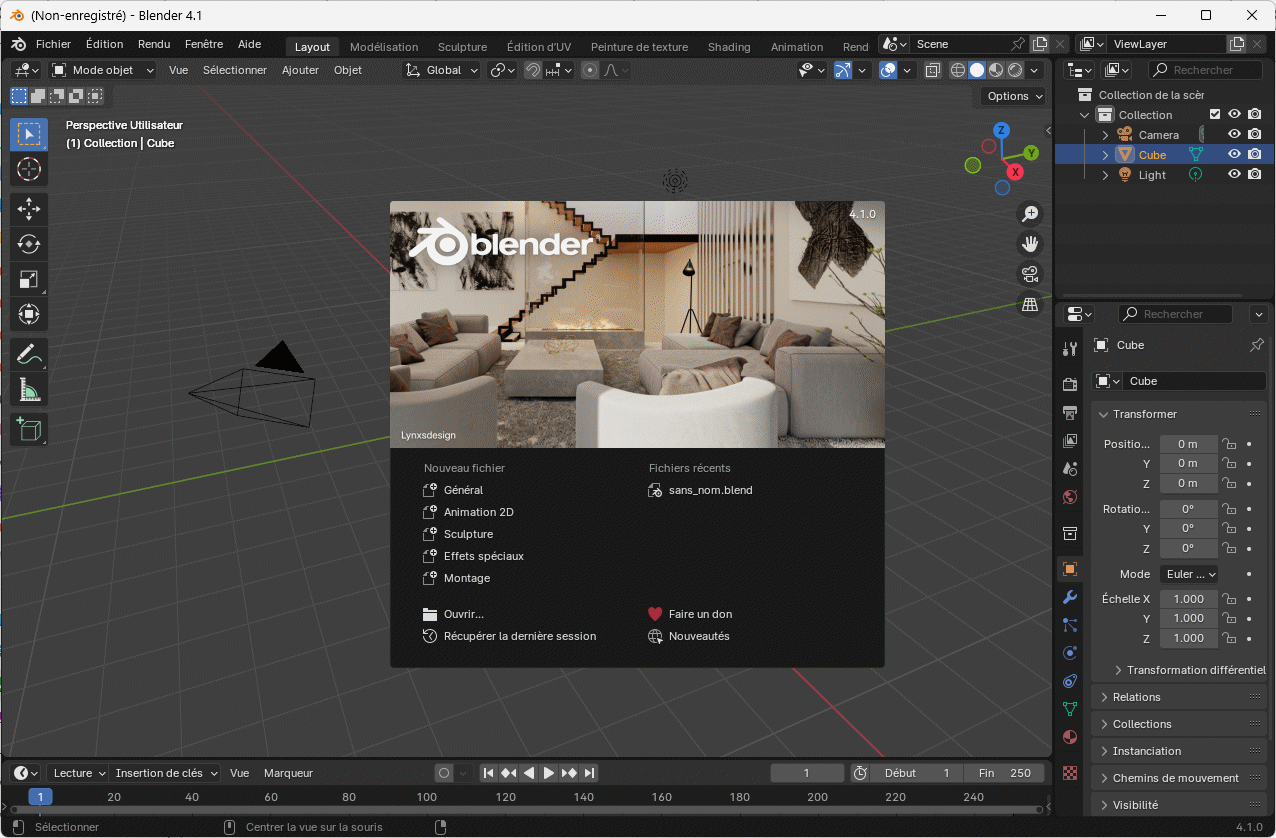Open the Rendu menu
Viewport: 1276px width, 838px height.
[154, 44]
